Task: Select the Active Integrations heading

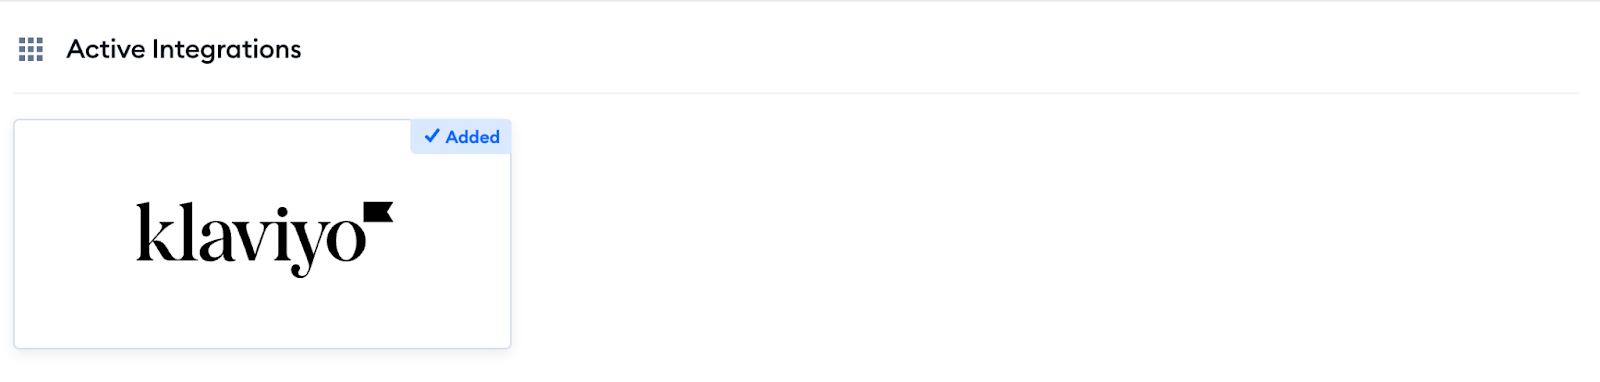Action: pos(184,49)
